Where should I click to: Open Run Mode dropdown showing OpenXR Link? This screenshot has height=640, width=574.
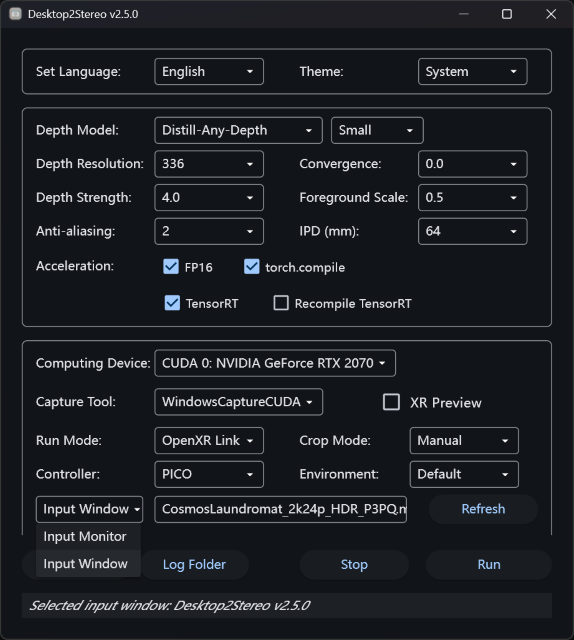209,440
